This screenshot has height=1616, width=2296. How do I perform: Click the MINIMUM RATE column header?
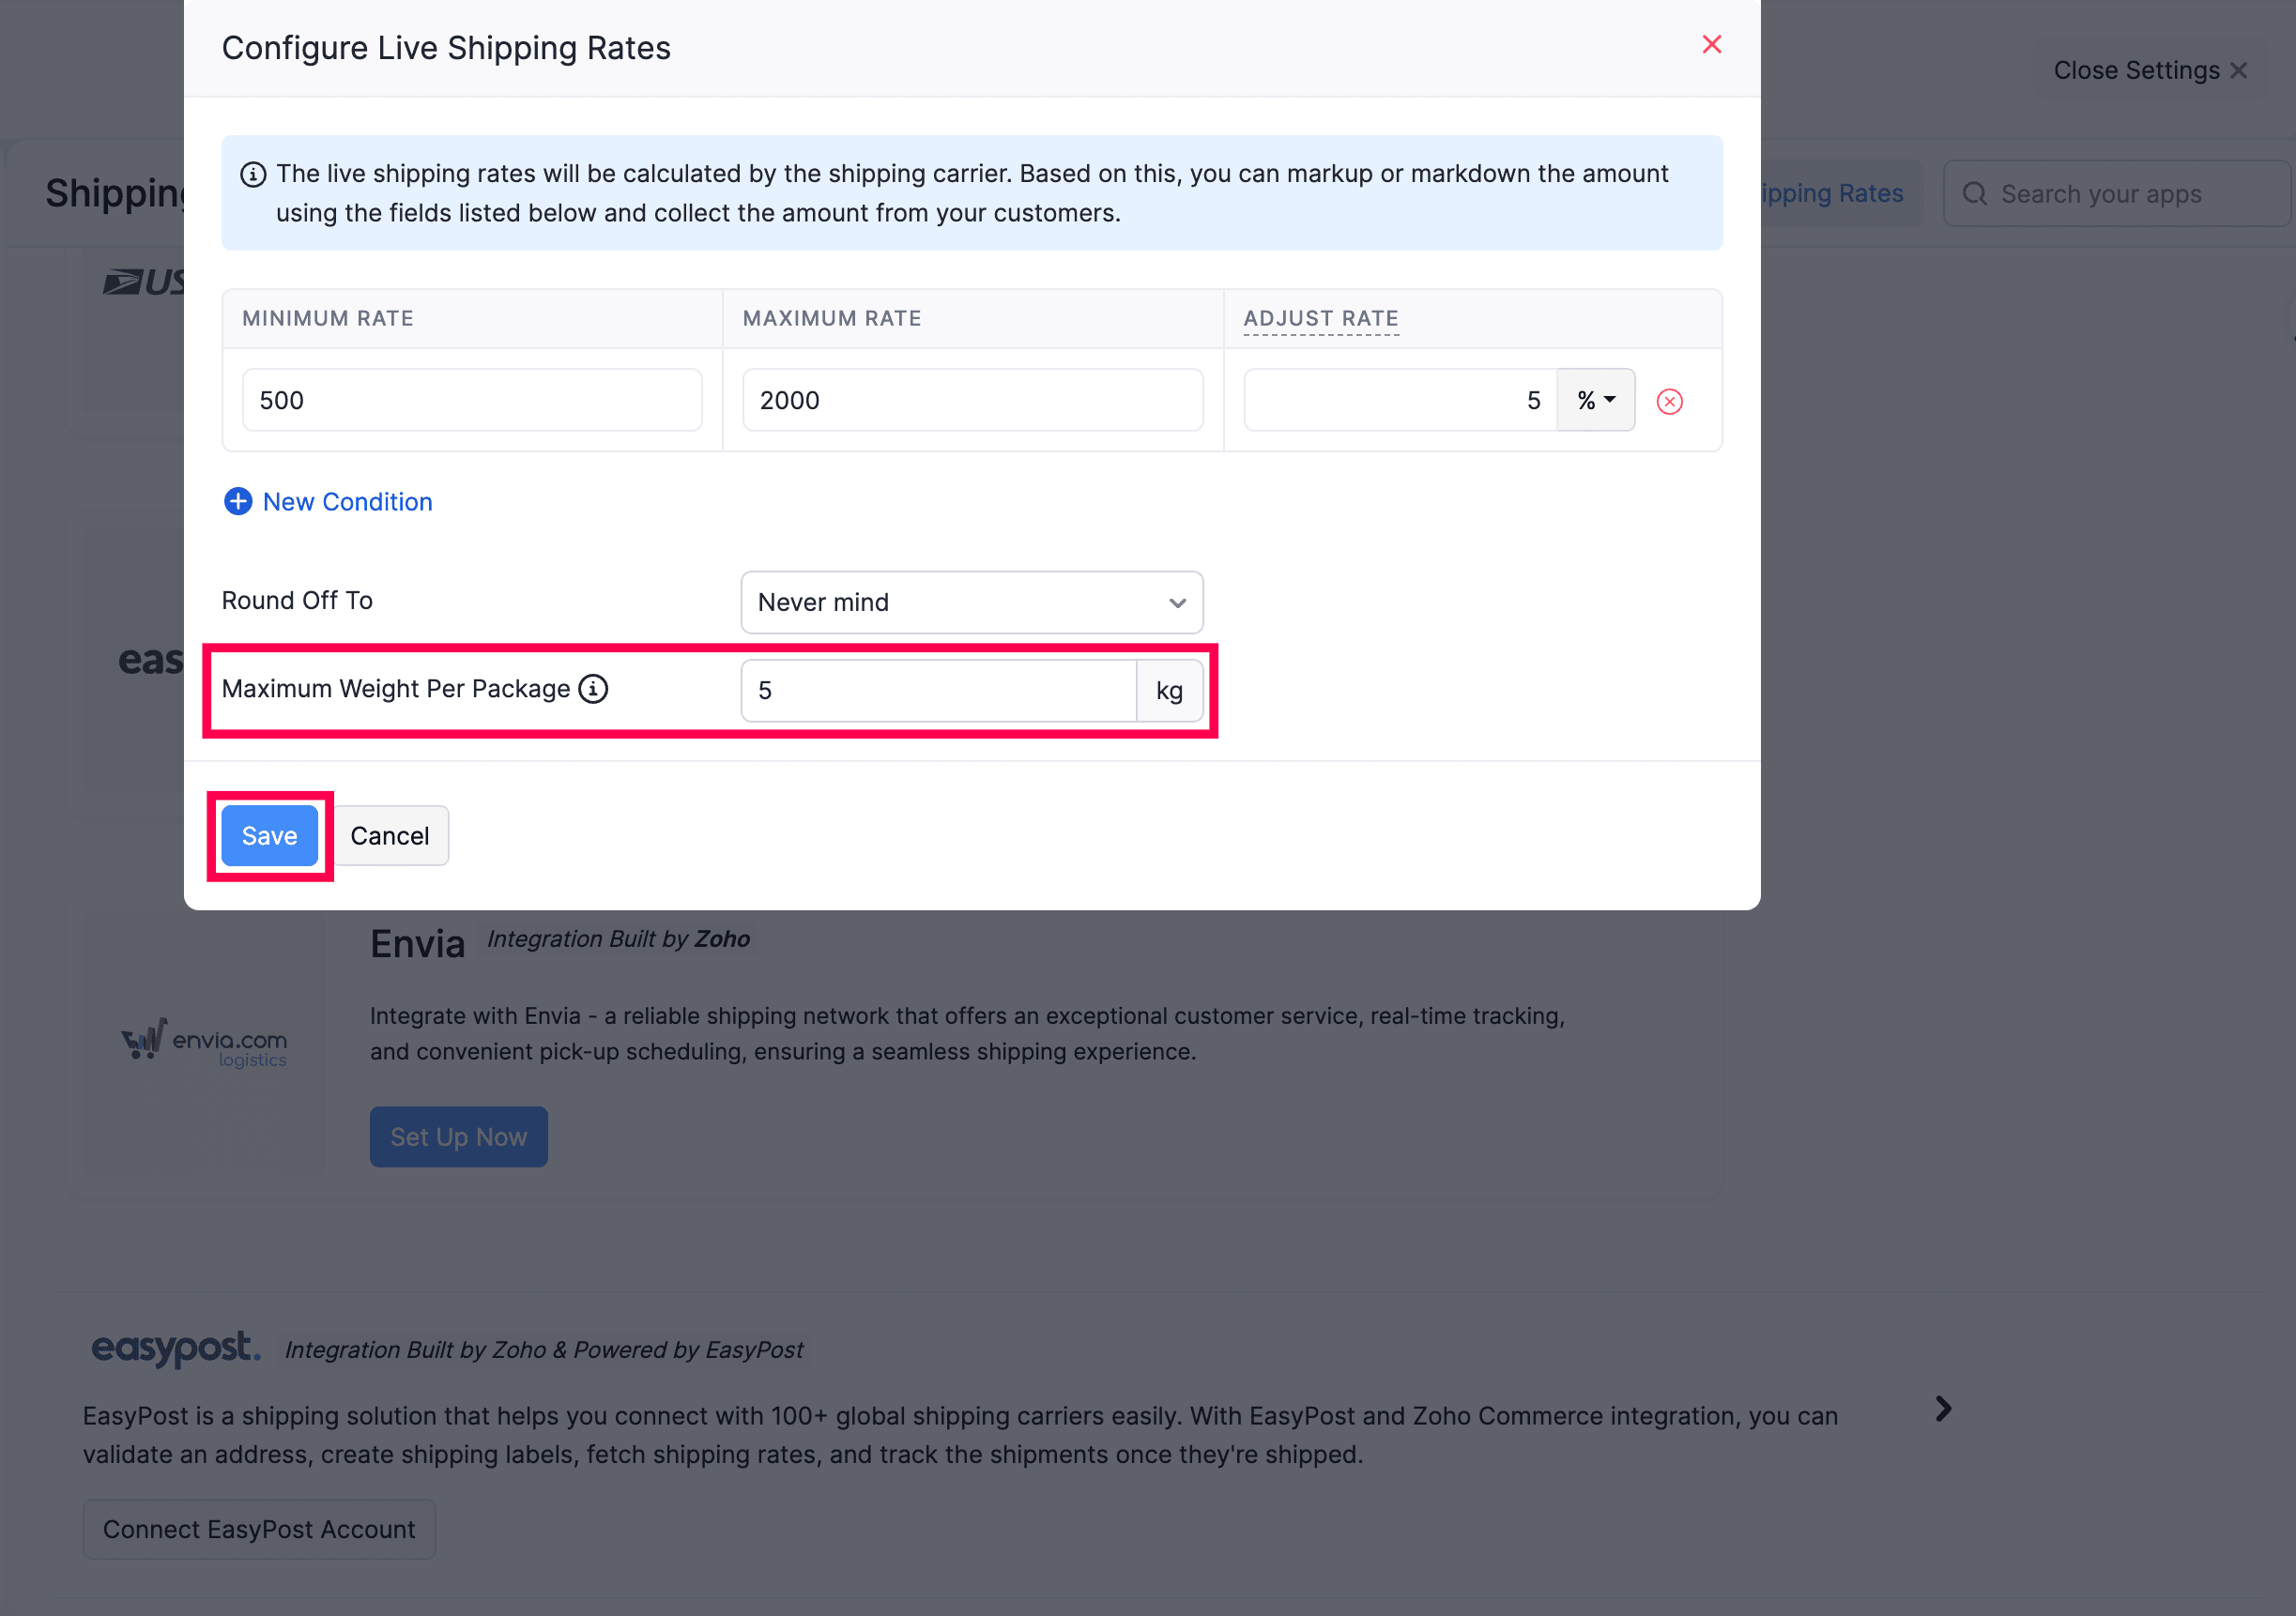click(327, 318)
